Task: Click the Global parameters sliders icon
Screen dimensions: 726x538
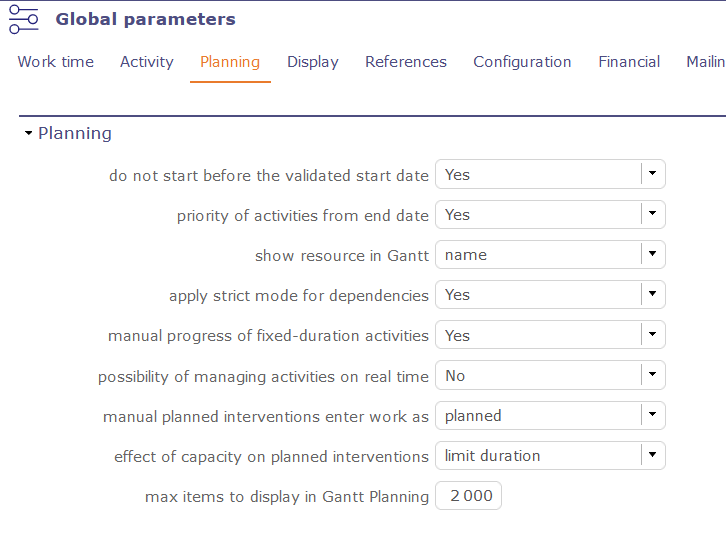Action: (23, 19)
